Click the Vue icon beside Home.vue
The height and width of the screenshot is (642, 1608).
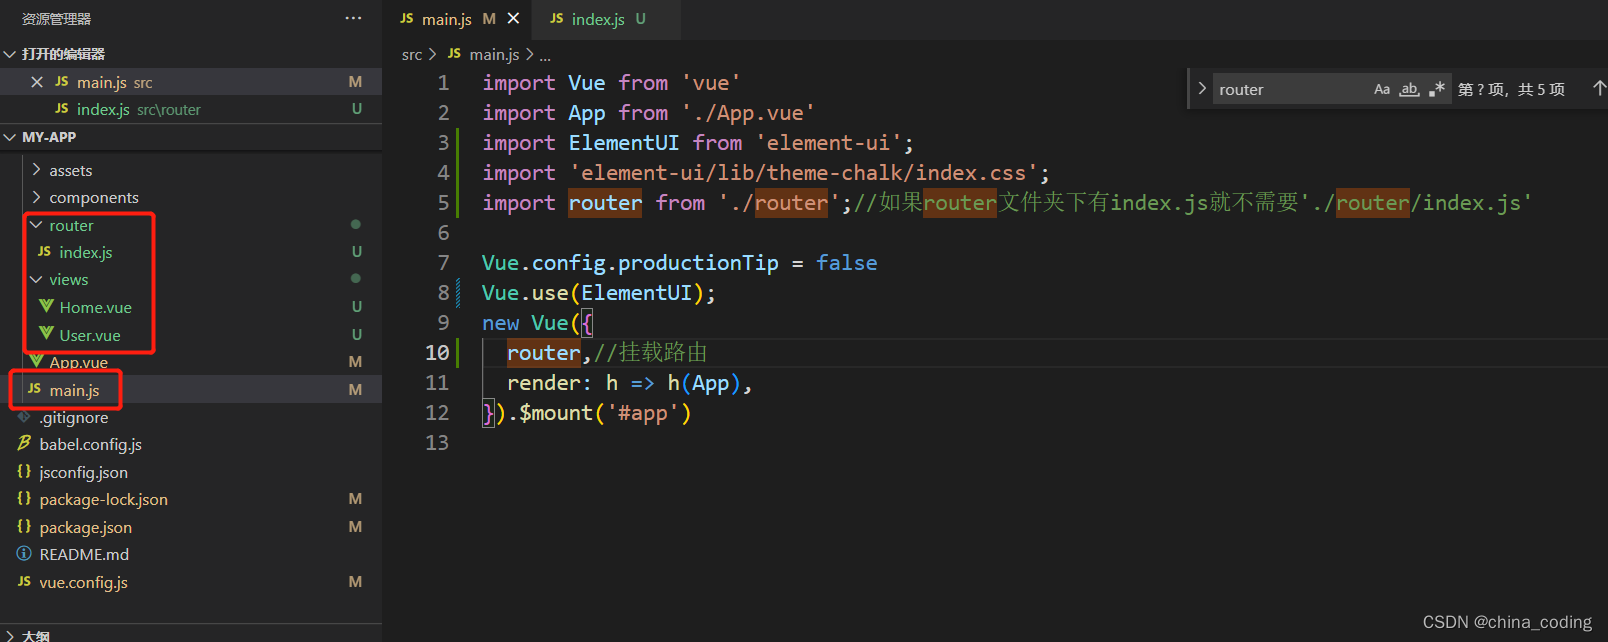(x=46, y=306)
